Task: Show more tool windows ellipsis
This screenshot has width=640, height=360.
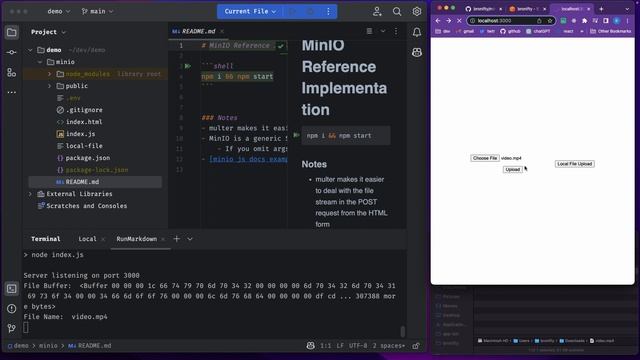Action: tap(11, 92)
